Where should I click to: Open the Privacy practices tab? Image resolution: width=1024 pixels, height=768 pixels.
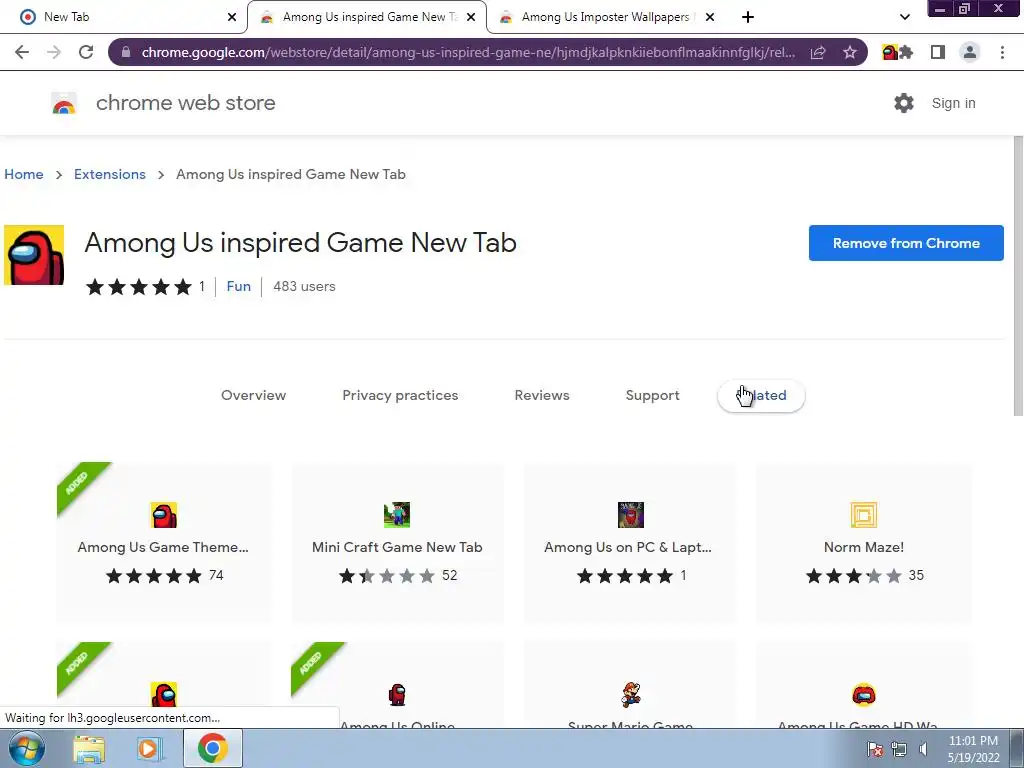[400, 395]
